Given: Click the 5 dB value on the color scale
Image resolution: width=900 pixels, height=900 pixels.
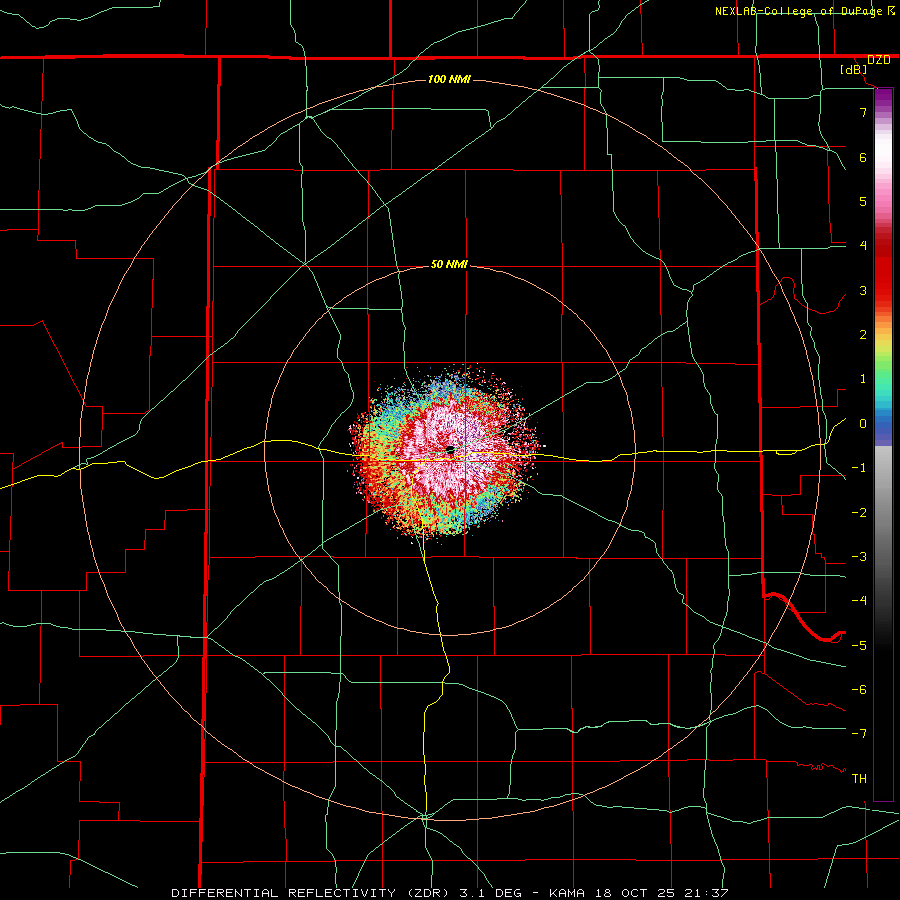Looking at the screenshot, I should click(863, 201).
